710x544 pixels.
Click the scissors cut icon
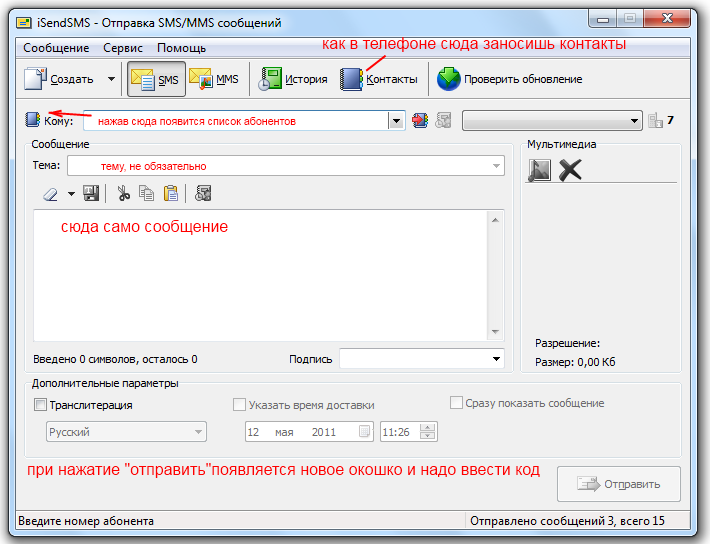click(123, 193)
